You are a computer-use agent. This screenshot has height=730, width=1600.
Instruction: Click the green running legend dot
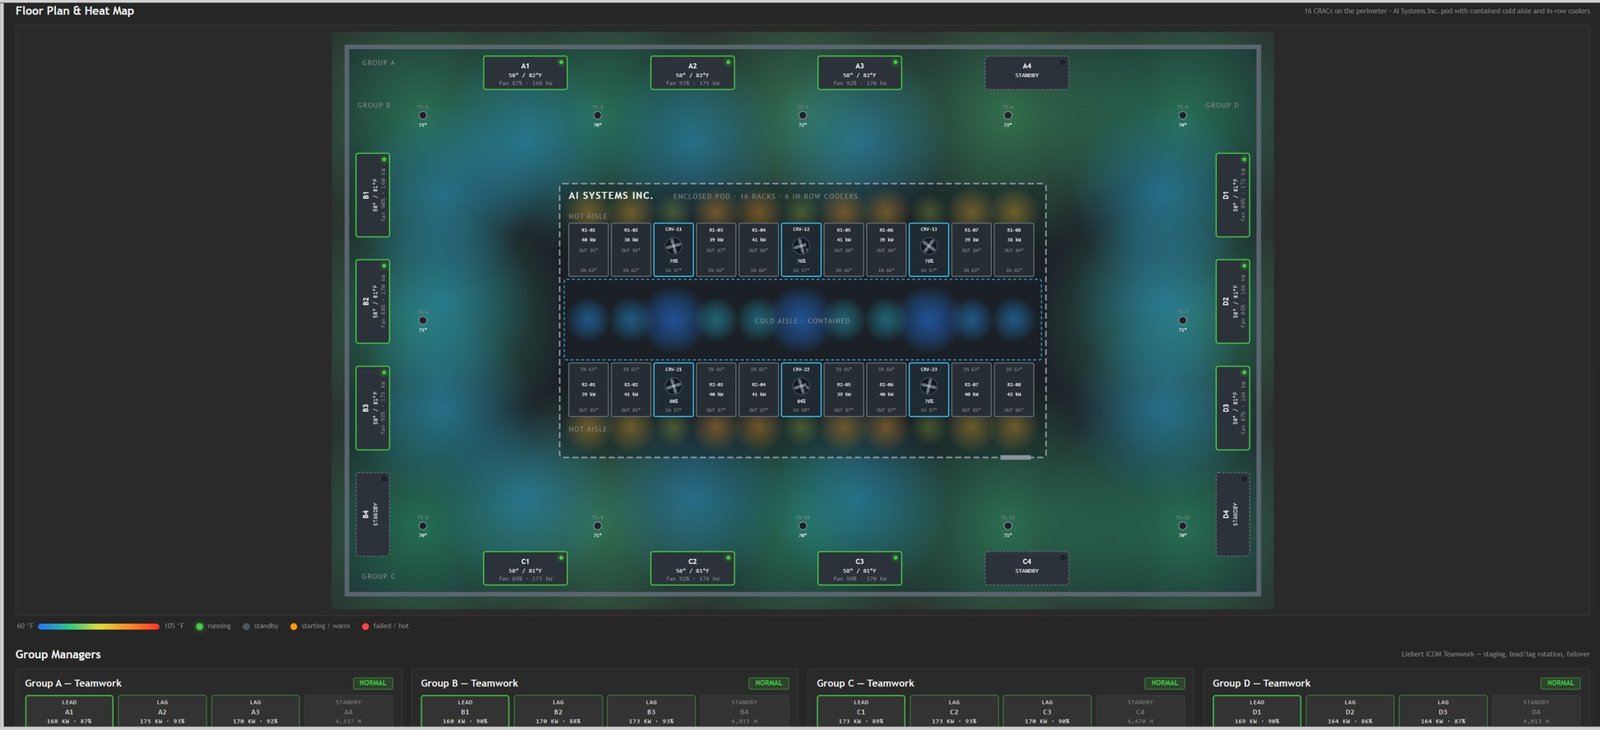click(200, 626)
